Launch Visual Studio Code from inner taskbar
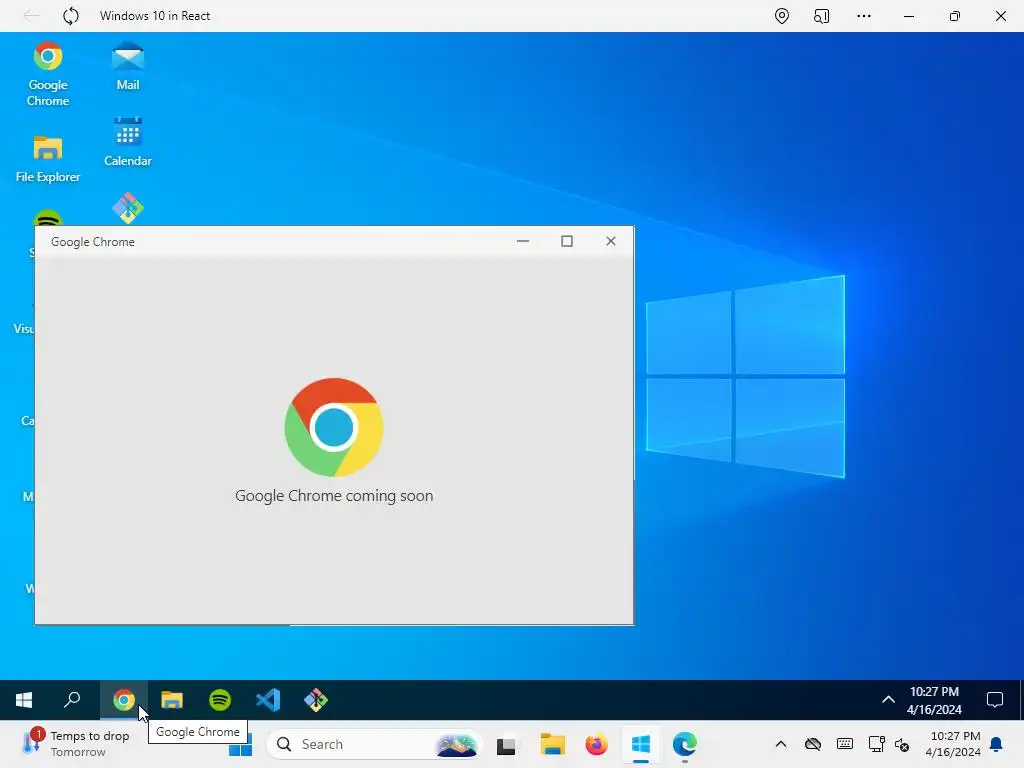 click(x=268, y=700)
